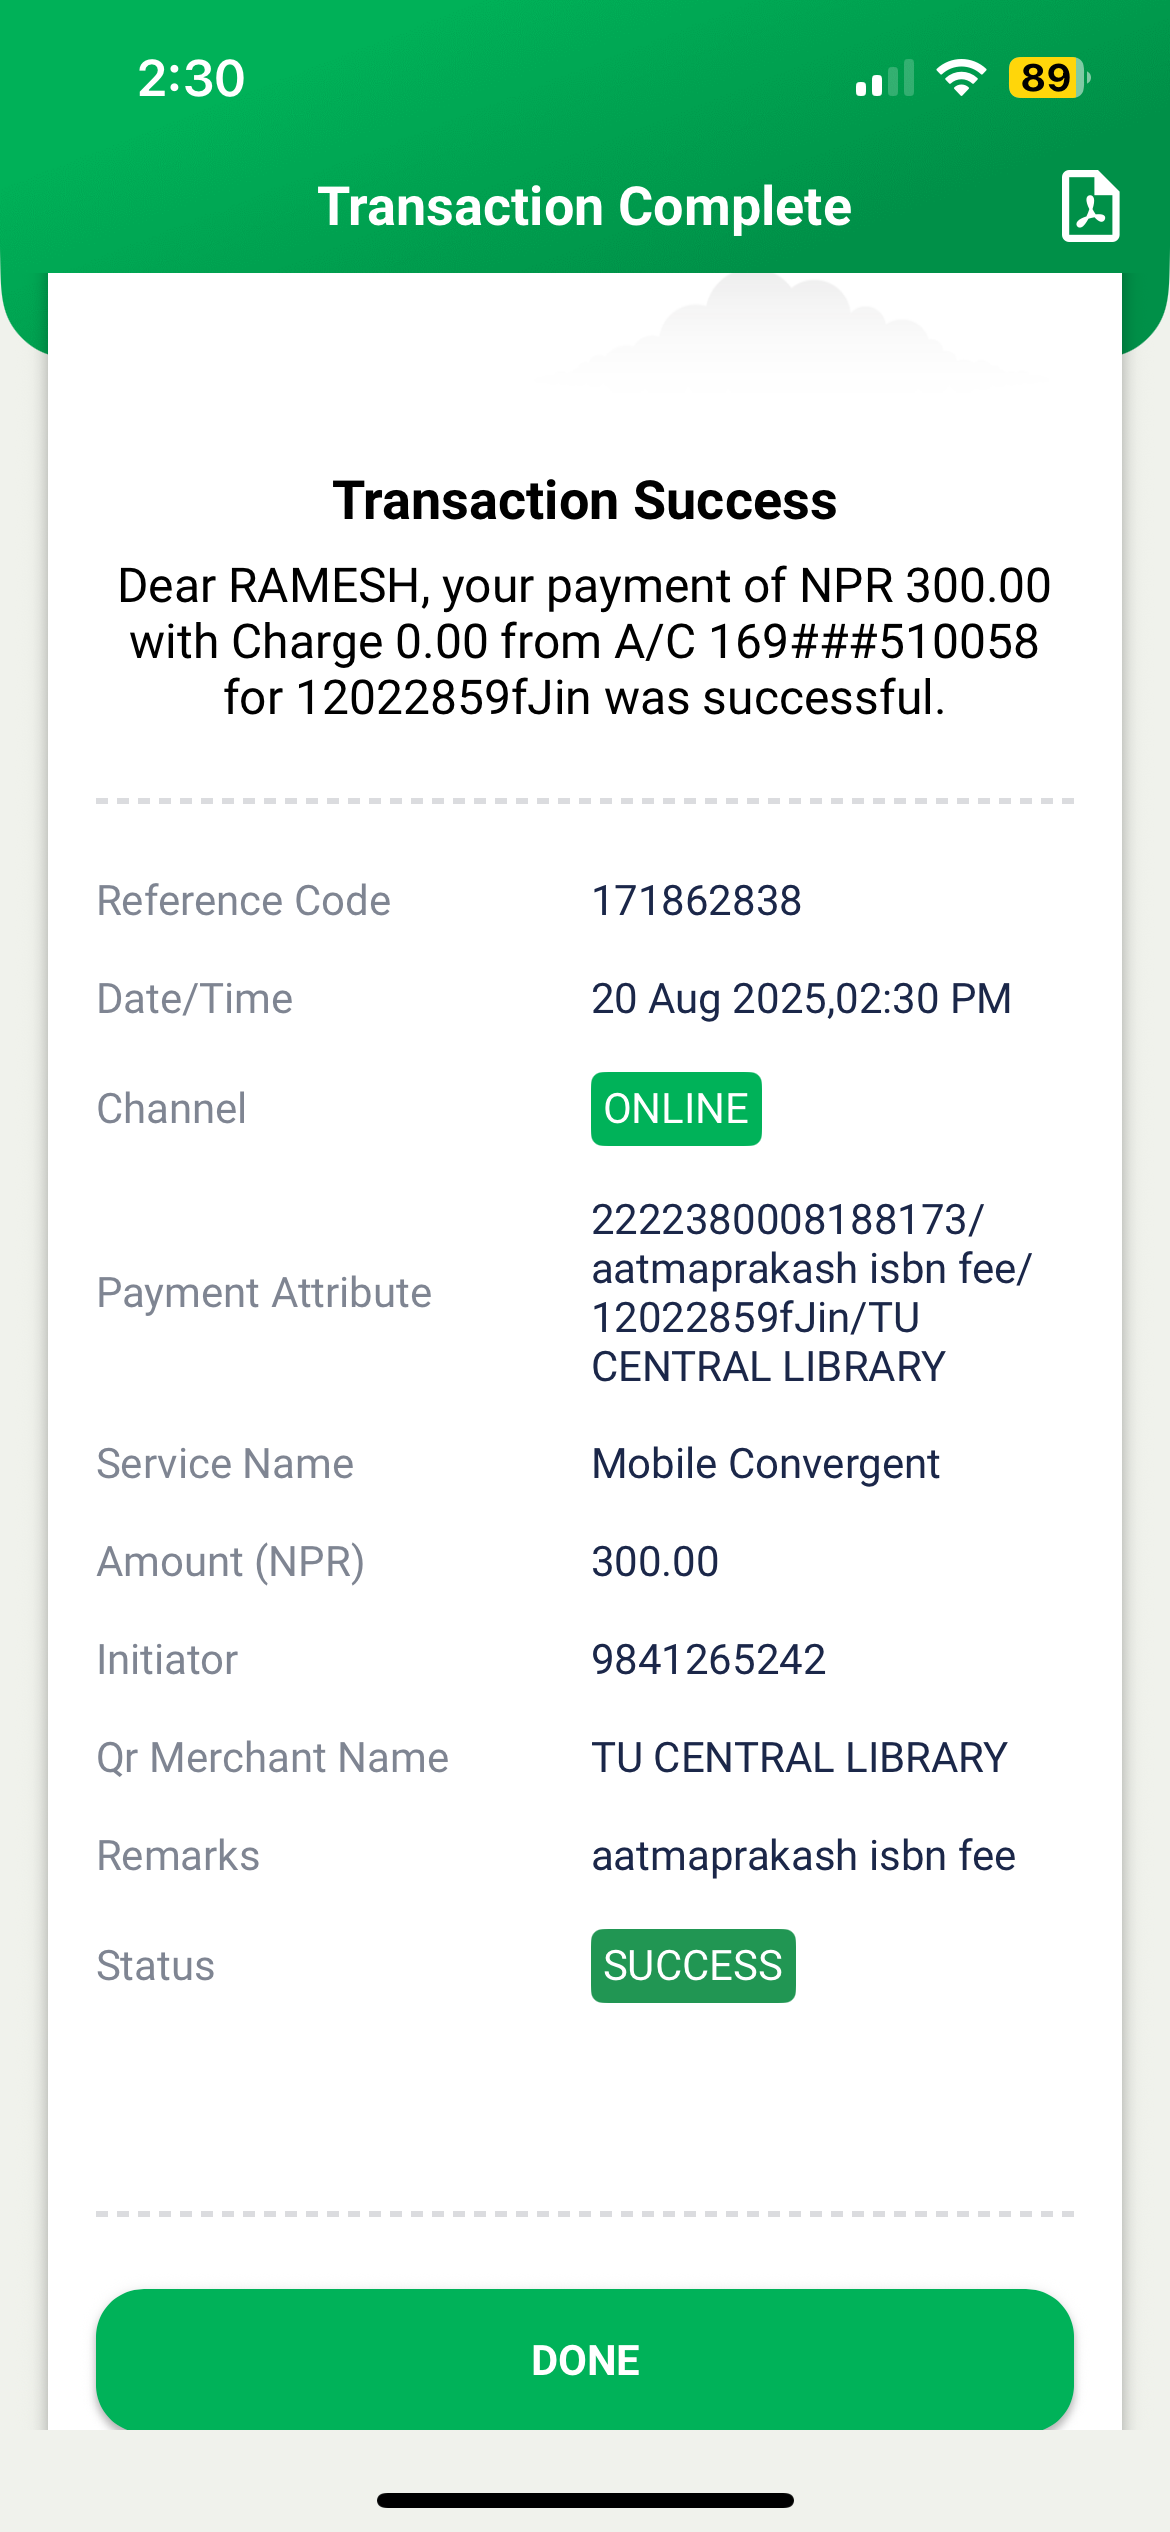The height and width of the screenshot is (2532, 1170).
Task: Tap the 2:30 clock in status bar
Action: tap(191, 78)
